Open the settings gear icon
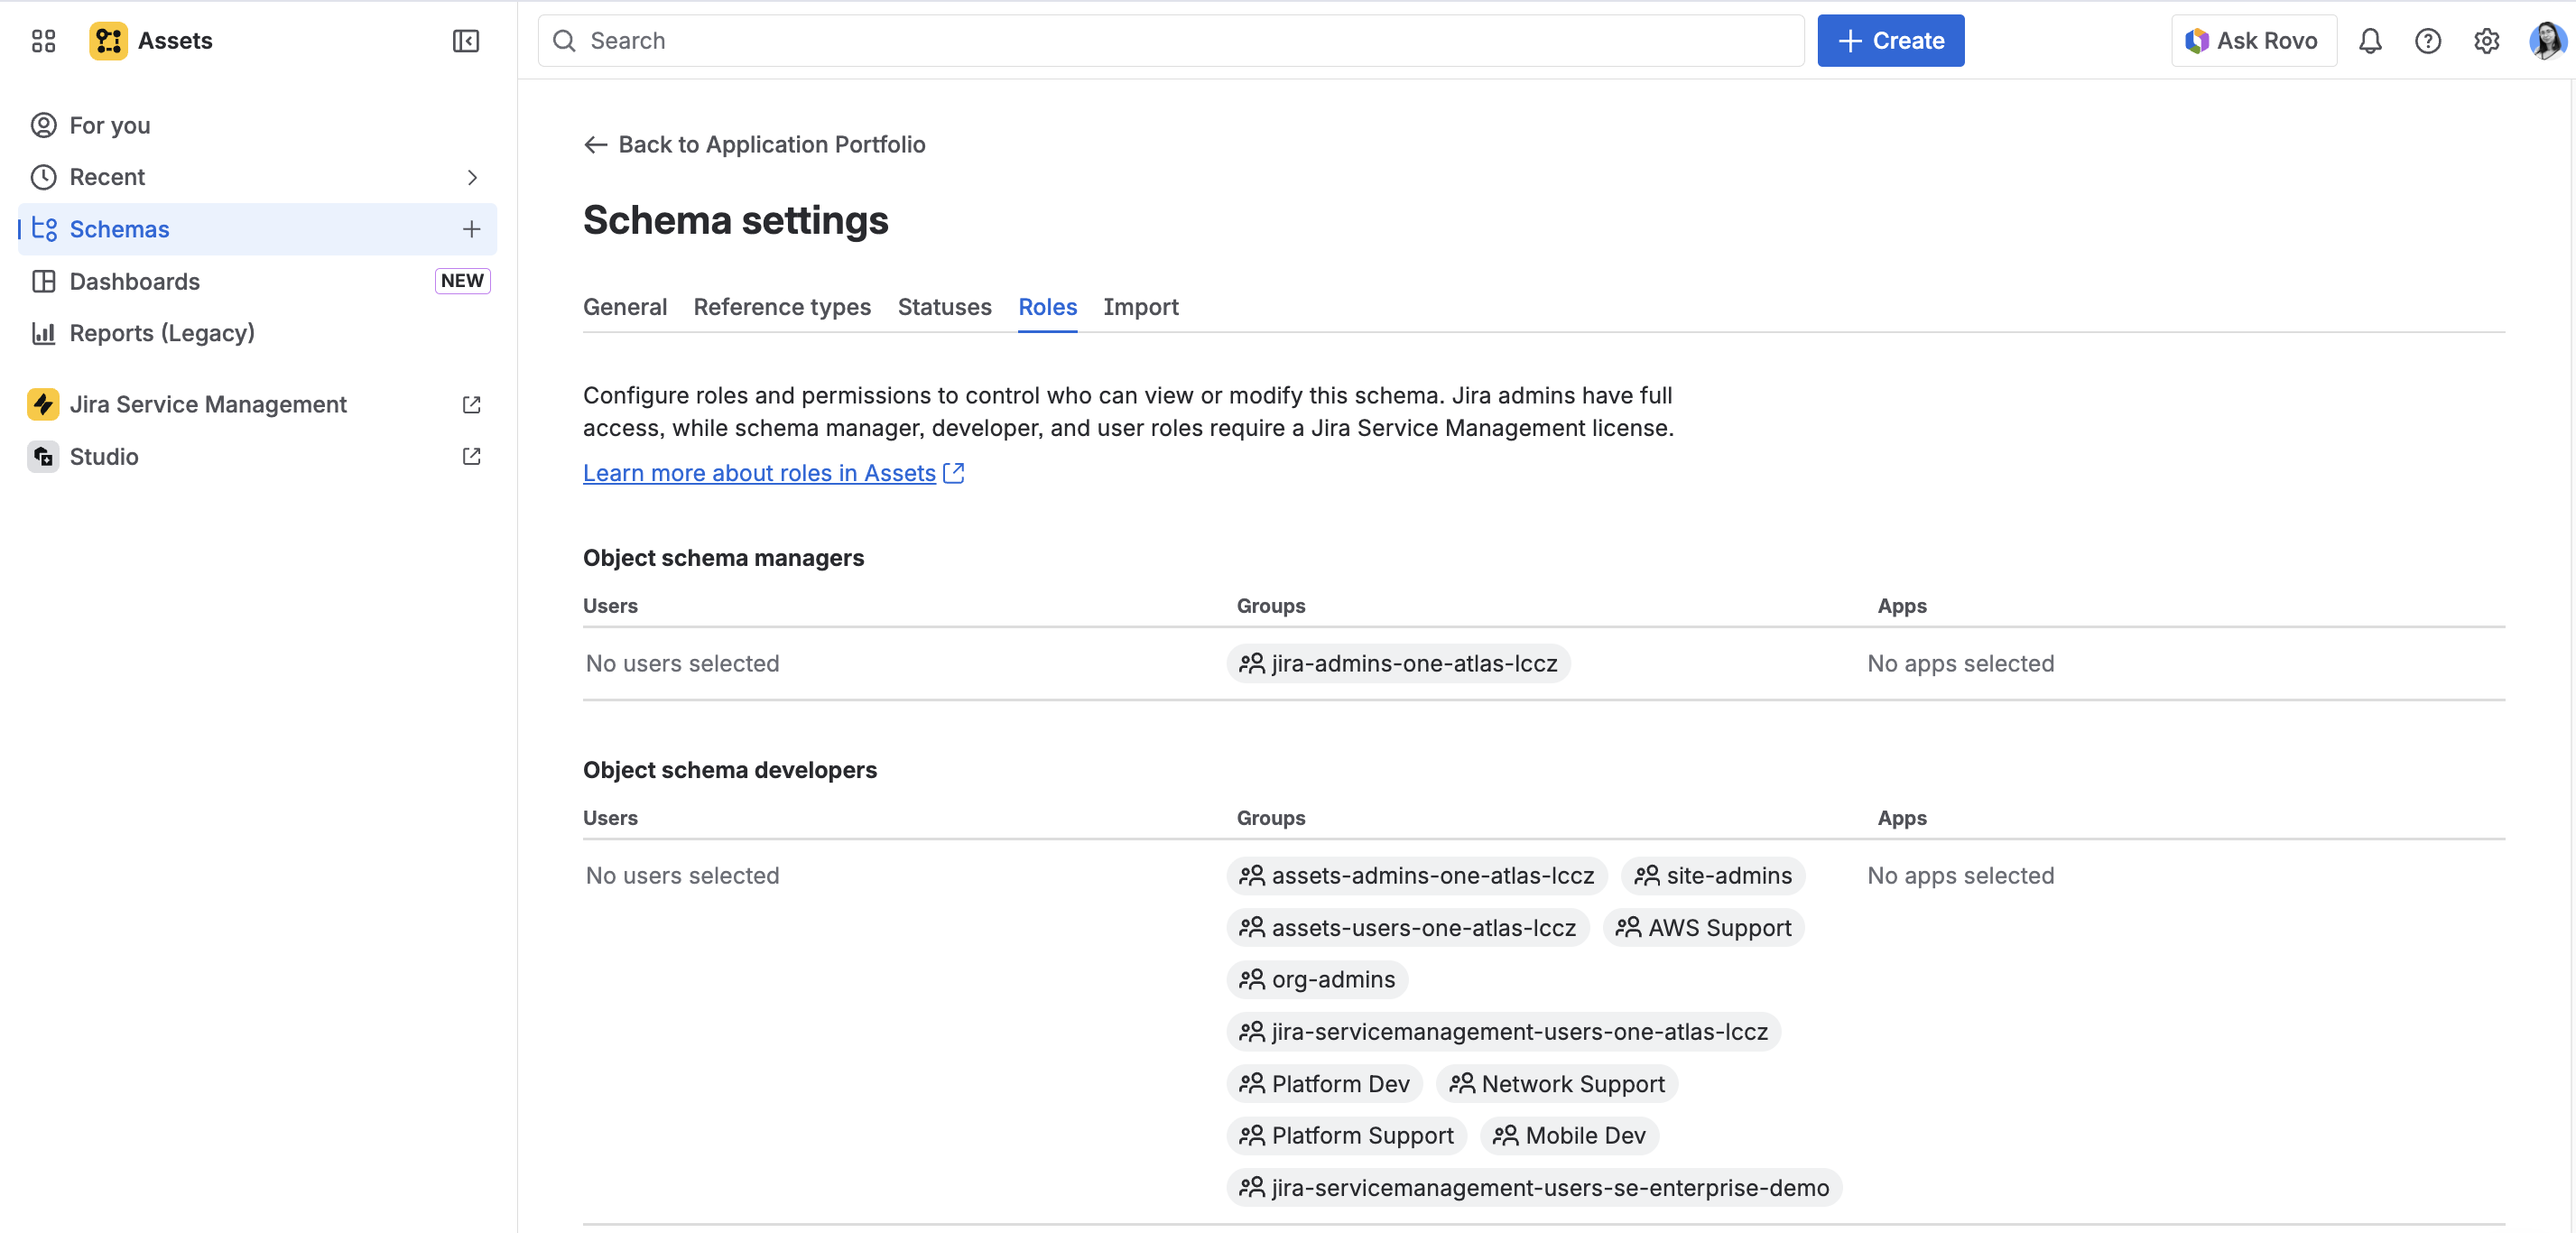 click(x=2486, y=41)
